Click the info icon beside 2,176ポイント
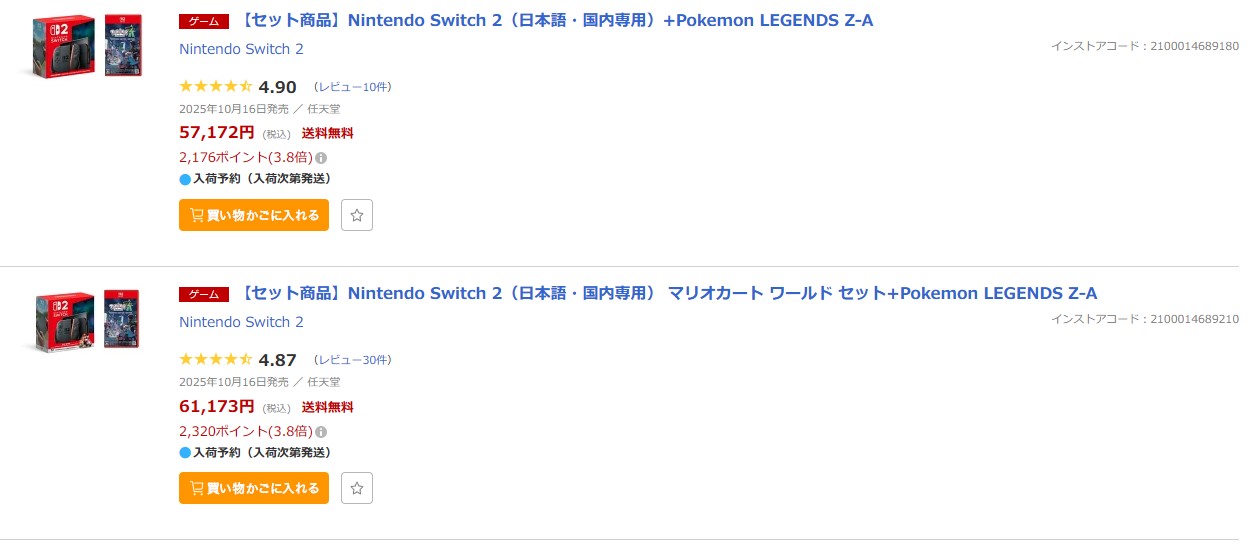Image resolution: width=1251 pixels, height=551 pixels. pos(321,158)
